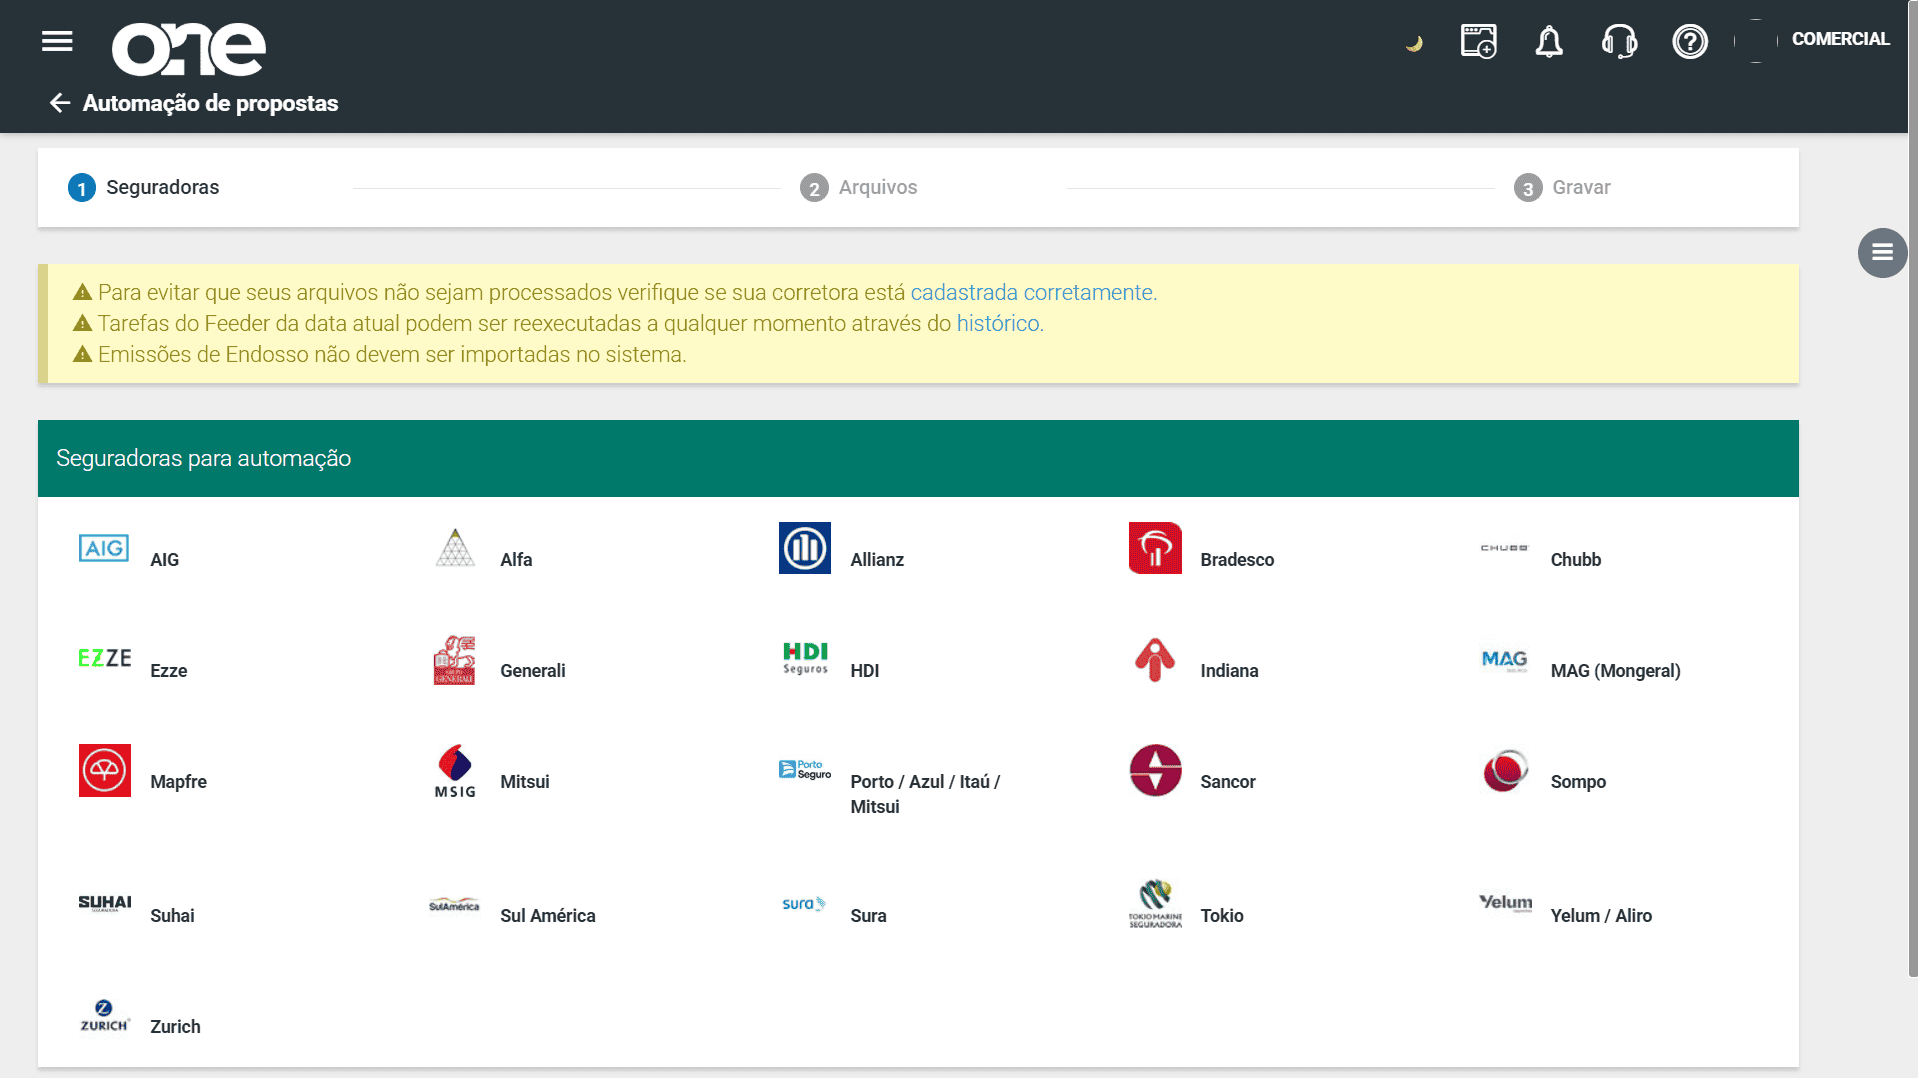This screenshot has height=1078, width=1918.
Task: Choose the Sul América label
Action: (x=548, y=916)
